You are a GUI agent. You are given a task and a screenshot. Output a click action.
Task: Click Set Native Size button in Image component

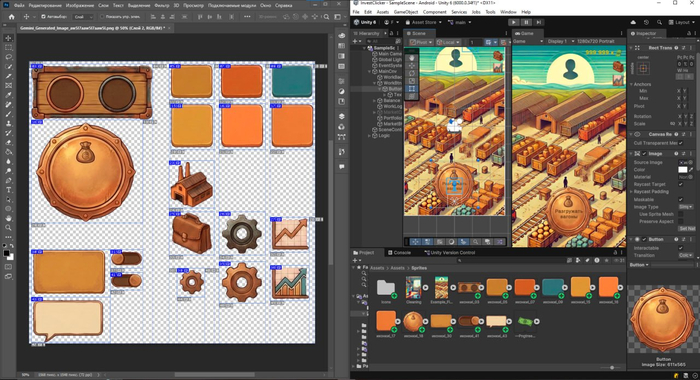[x=687, y=229]
